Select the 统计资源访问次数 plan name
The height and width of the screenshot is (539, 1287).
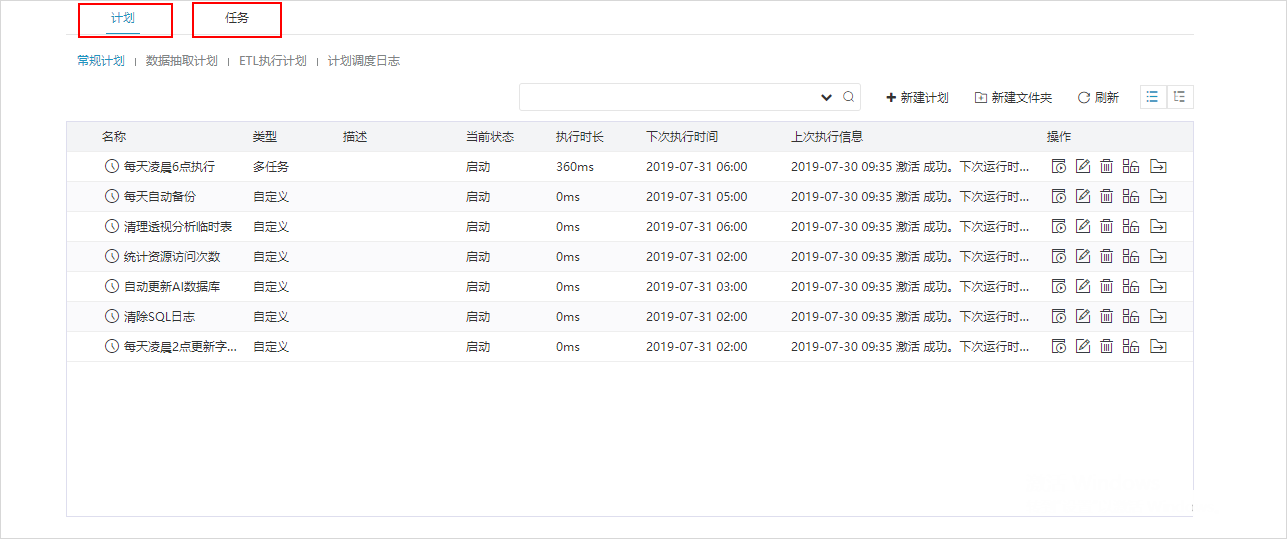pyautogui.click(x=172, y=257)
